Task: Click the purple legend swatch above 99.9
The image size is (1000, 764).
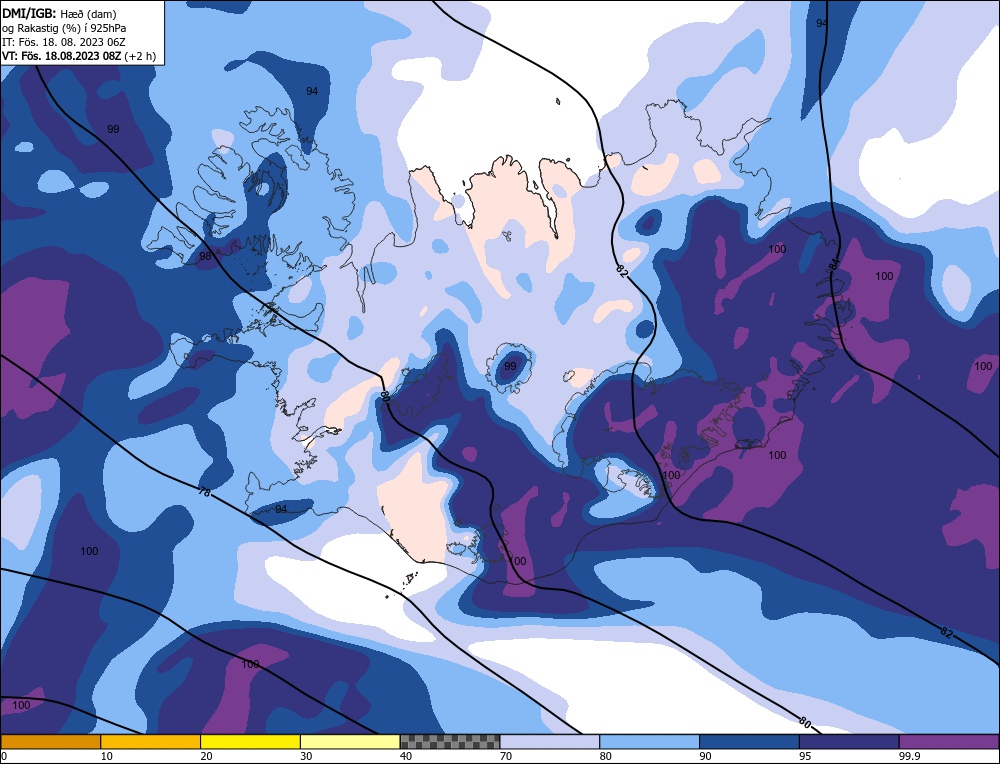Action: point(949,741)
